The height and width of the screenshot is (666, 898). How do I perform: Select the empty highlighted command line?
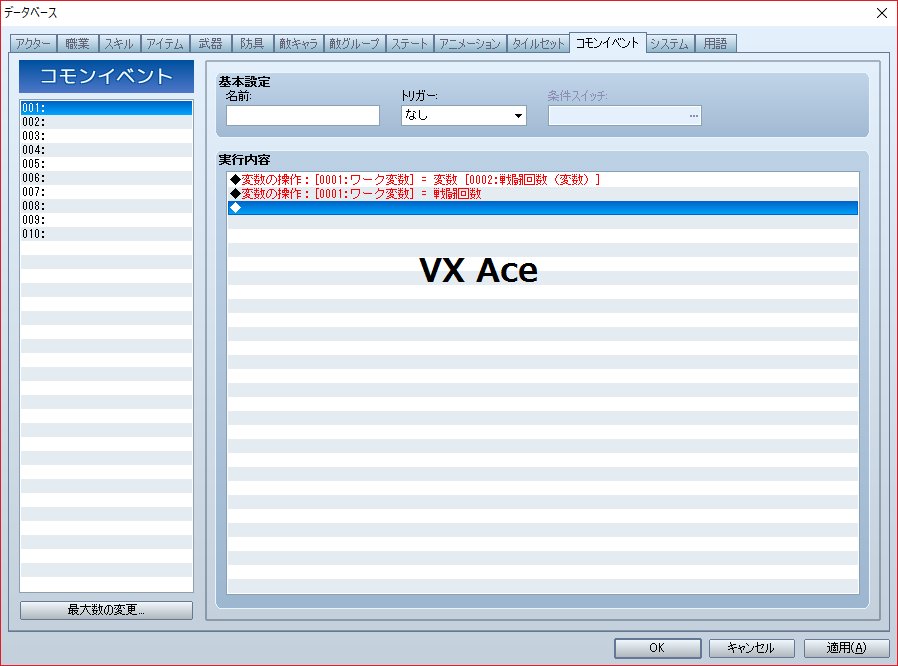pyautogui.click(x=543, y=208)
